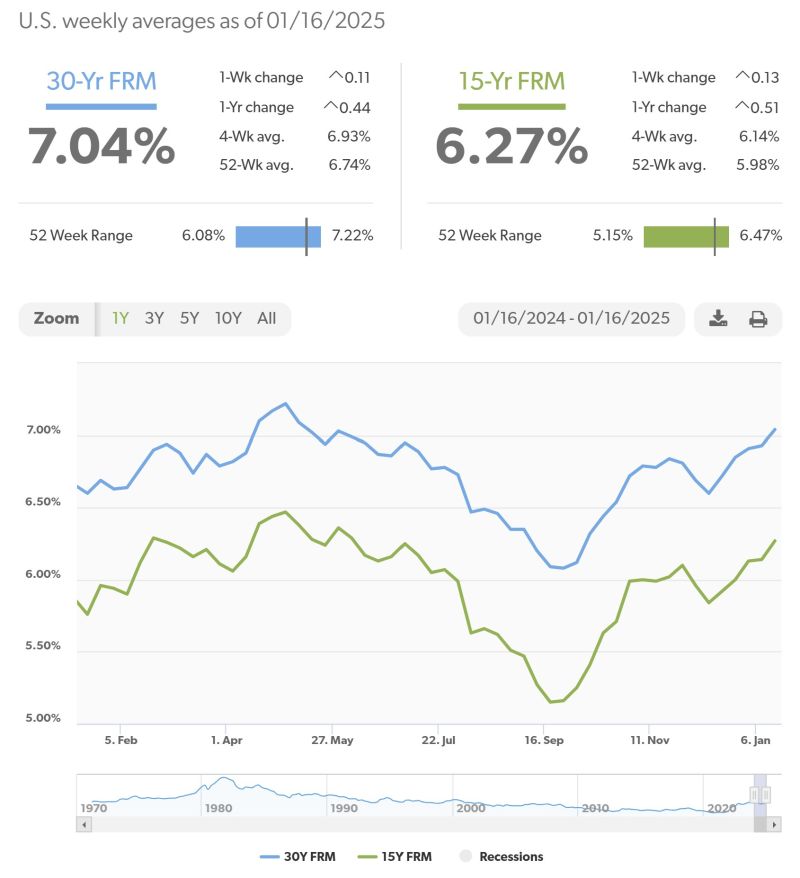Switch zoom to 5Y

coord(189,319)
